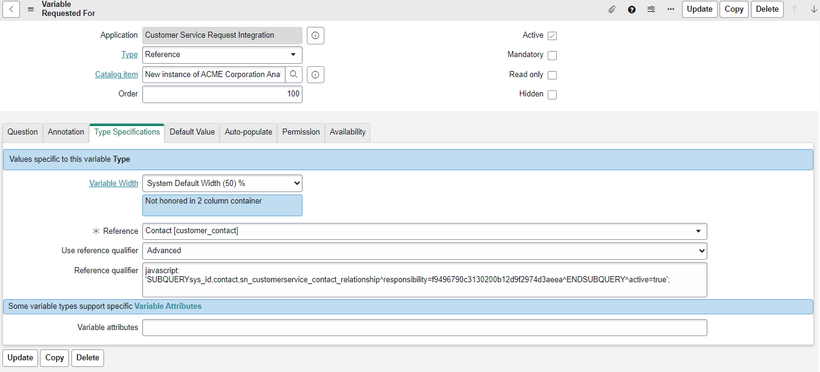
Task: Open the form context menu (hamburger icon)
Action: (31, 9)
